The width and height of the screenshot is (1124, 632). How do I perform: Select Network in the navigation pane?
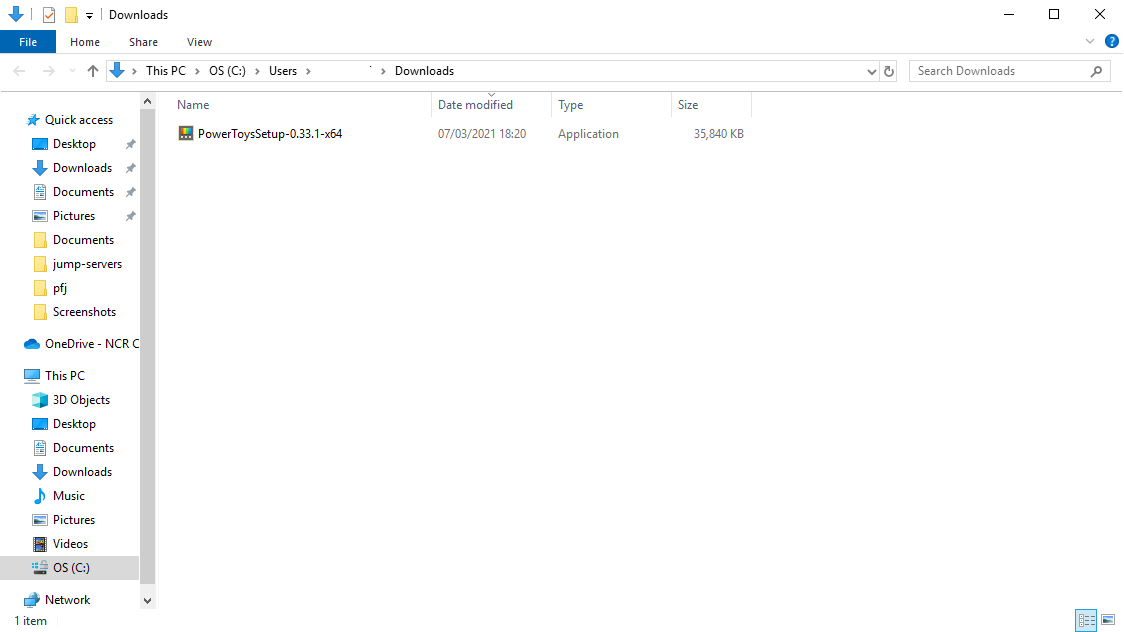click(67, 600)
